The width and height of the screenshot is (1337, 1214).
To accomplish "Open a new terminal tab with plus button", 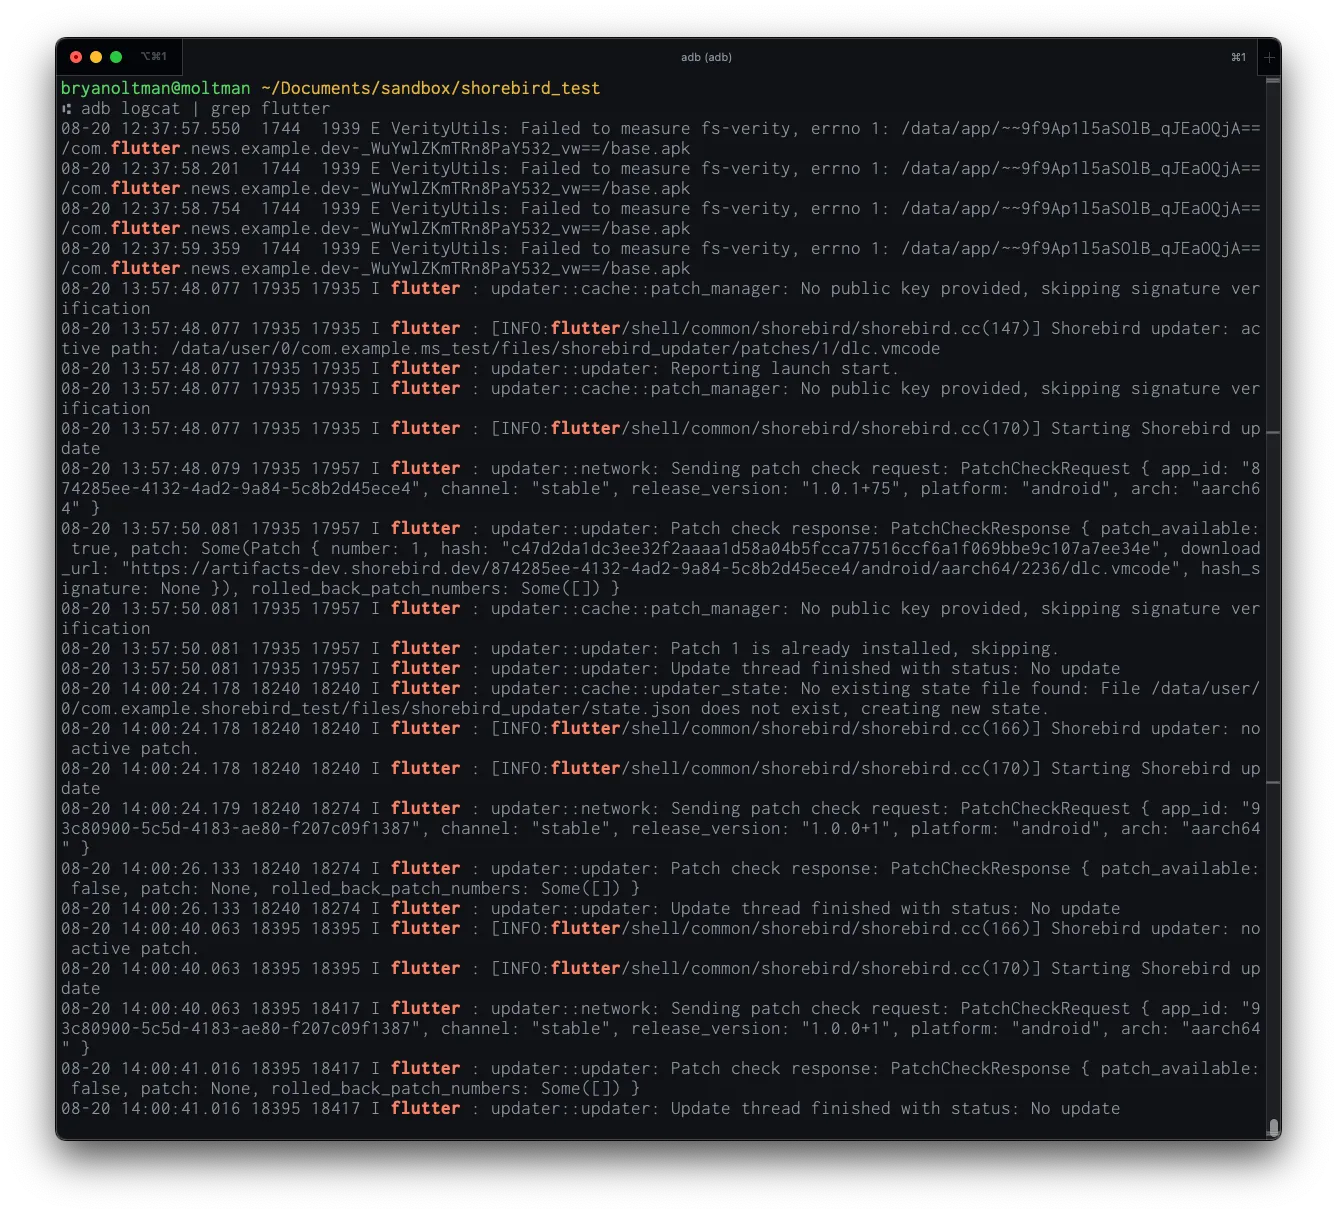I will tap(1269, 57).
